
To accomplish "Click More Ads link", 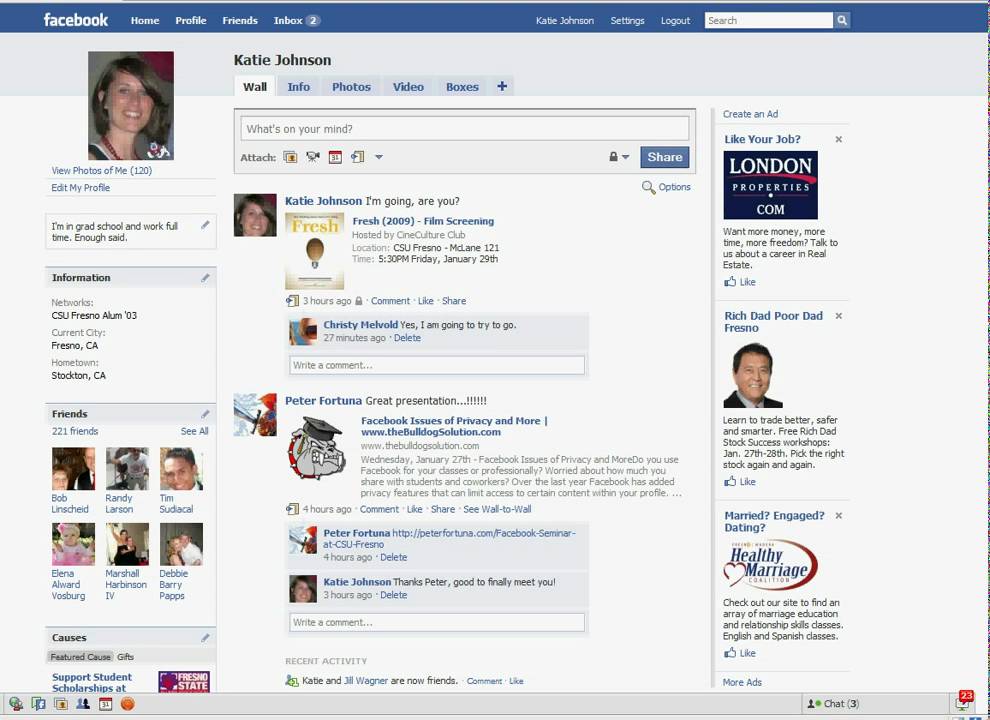I will coord(742,682).
